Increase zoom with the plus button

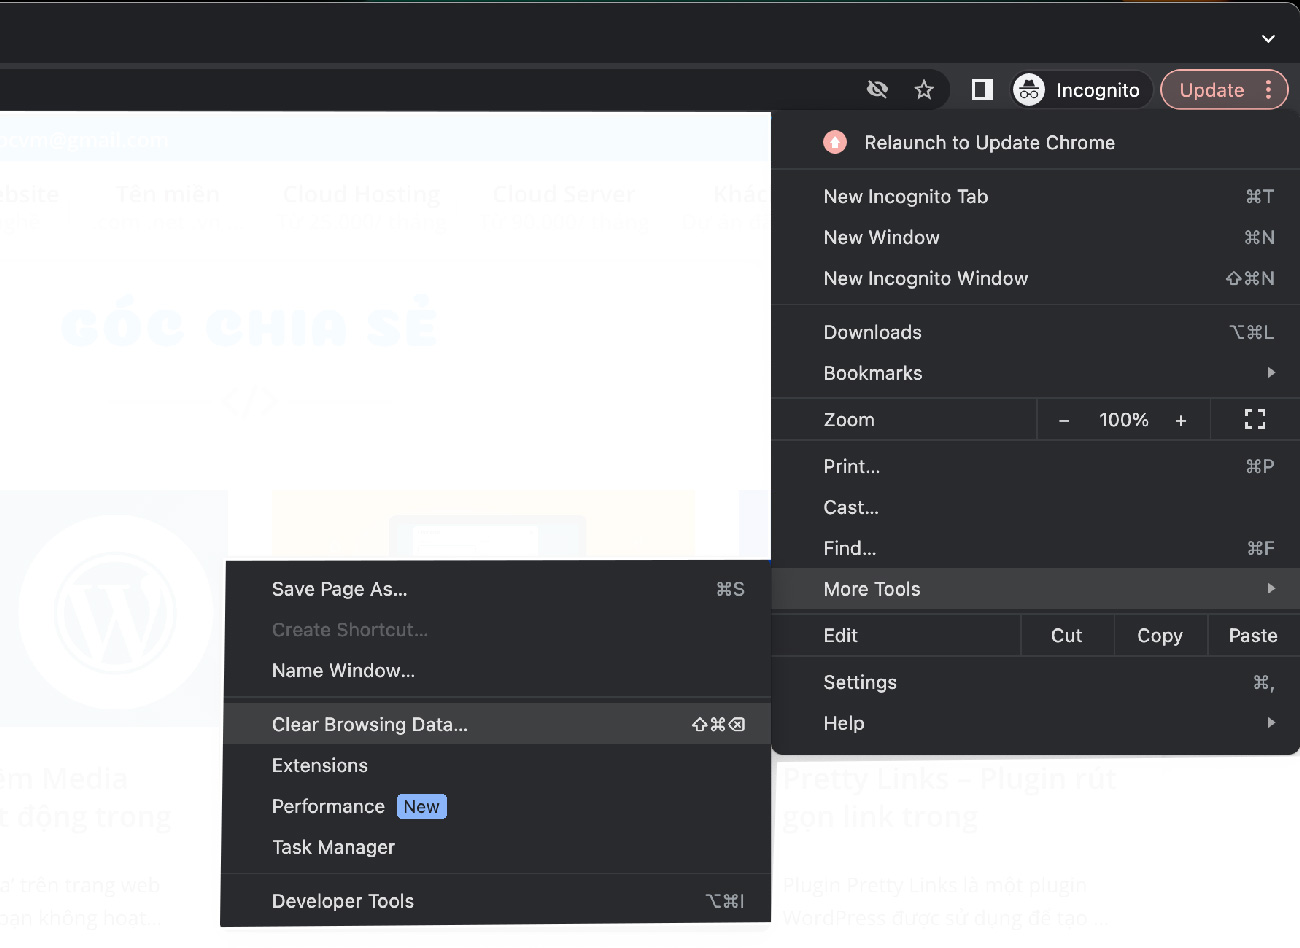pyautogui.click(x=1181, y=420)
